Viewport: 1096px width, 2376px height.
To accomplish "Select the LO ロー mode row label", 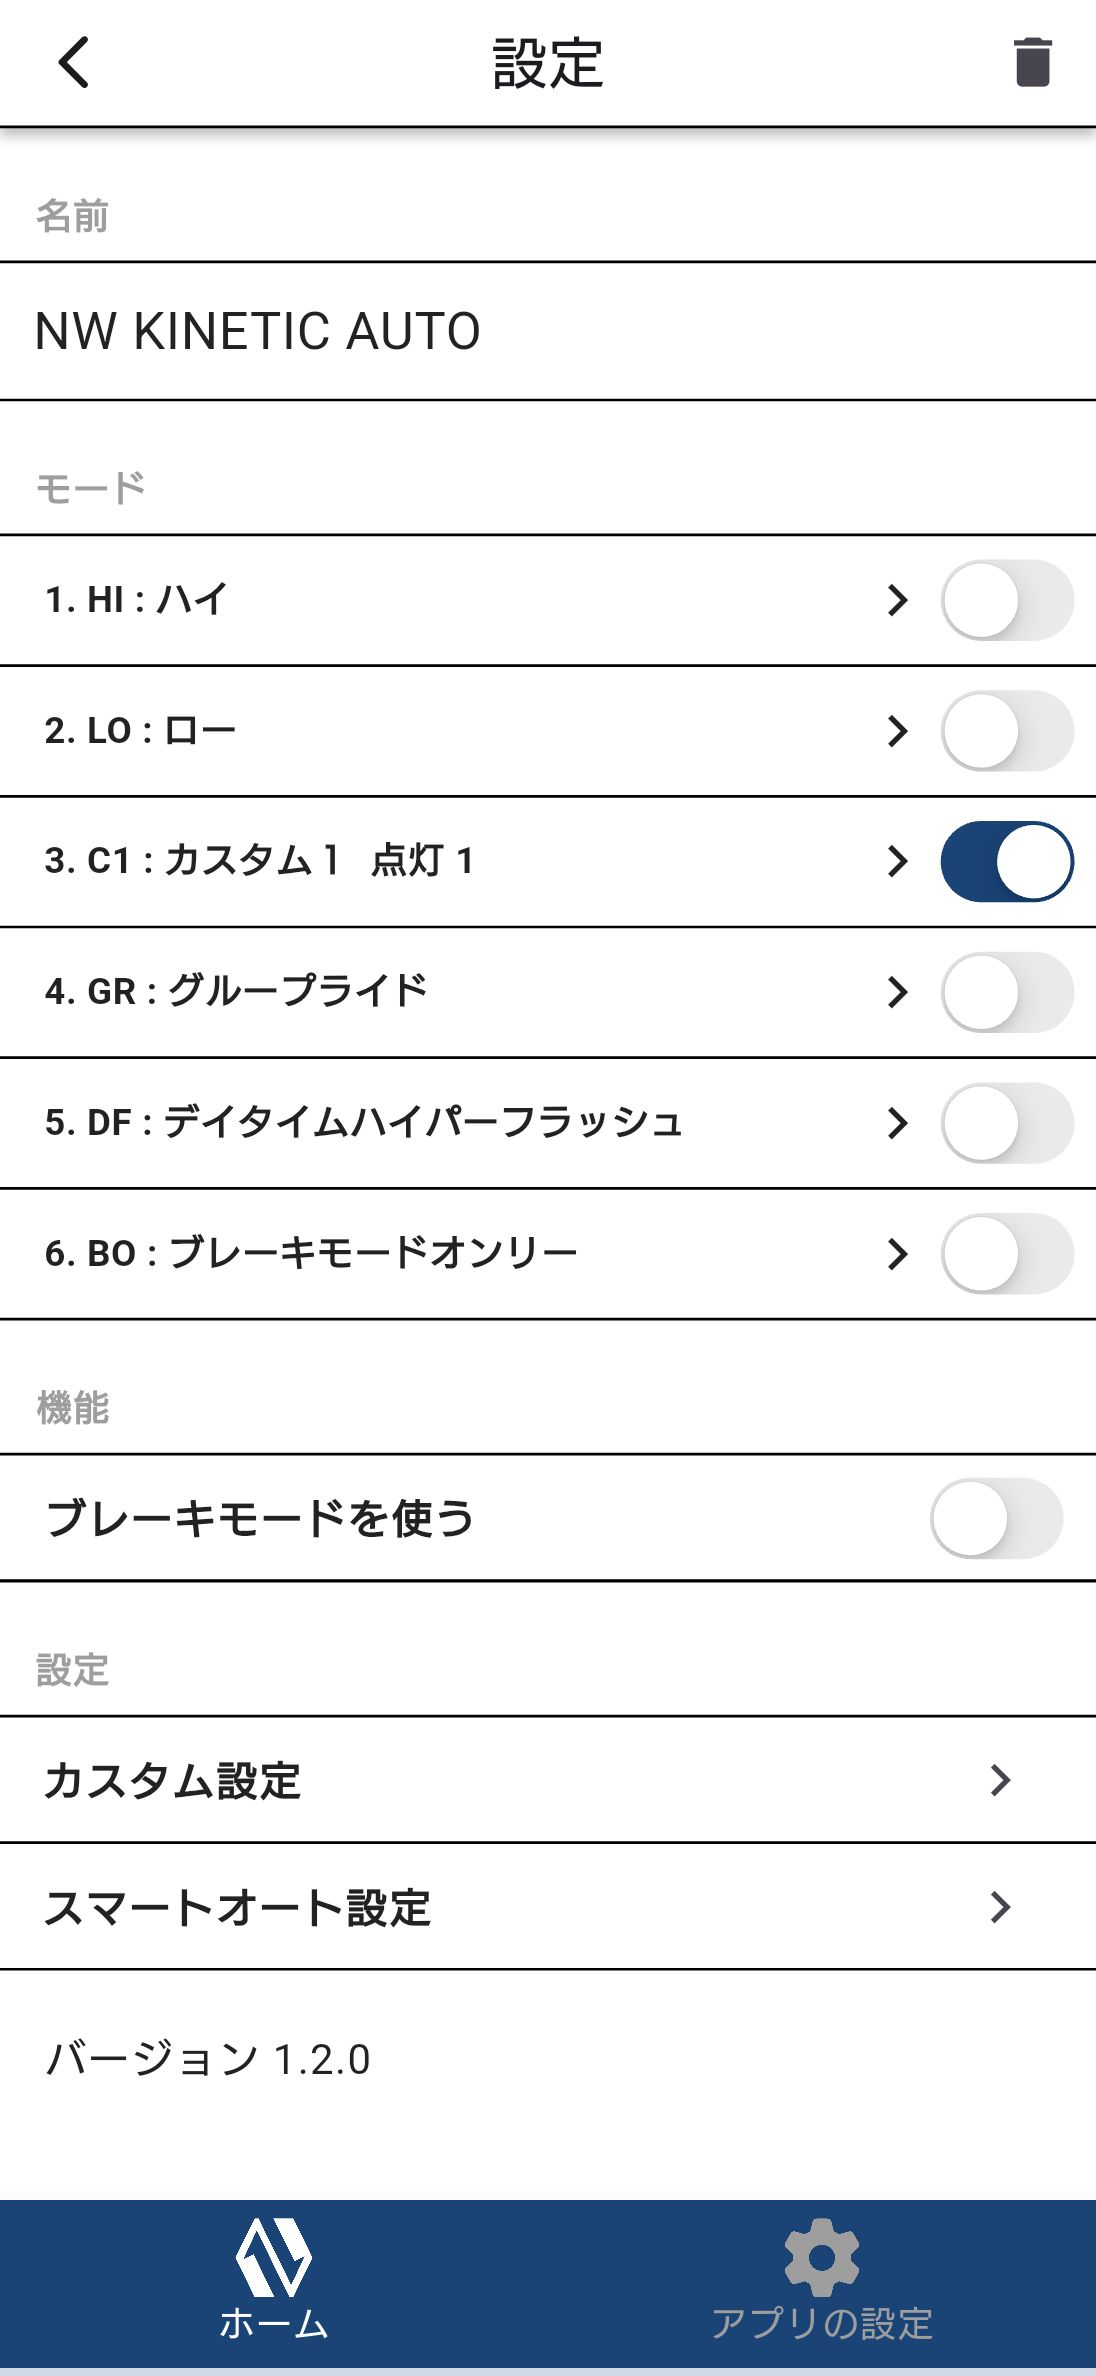I will tap(140, 731).
